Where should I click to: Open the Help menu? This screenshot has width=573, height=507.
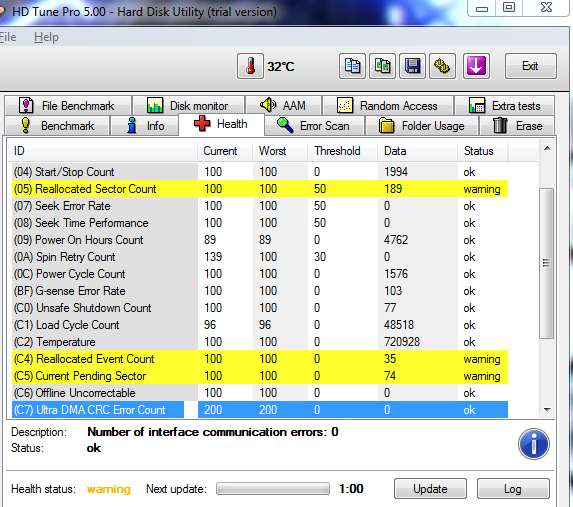(46, 37)
